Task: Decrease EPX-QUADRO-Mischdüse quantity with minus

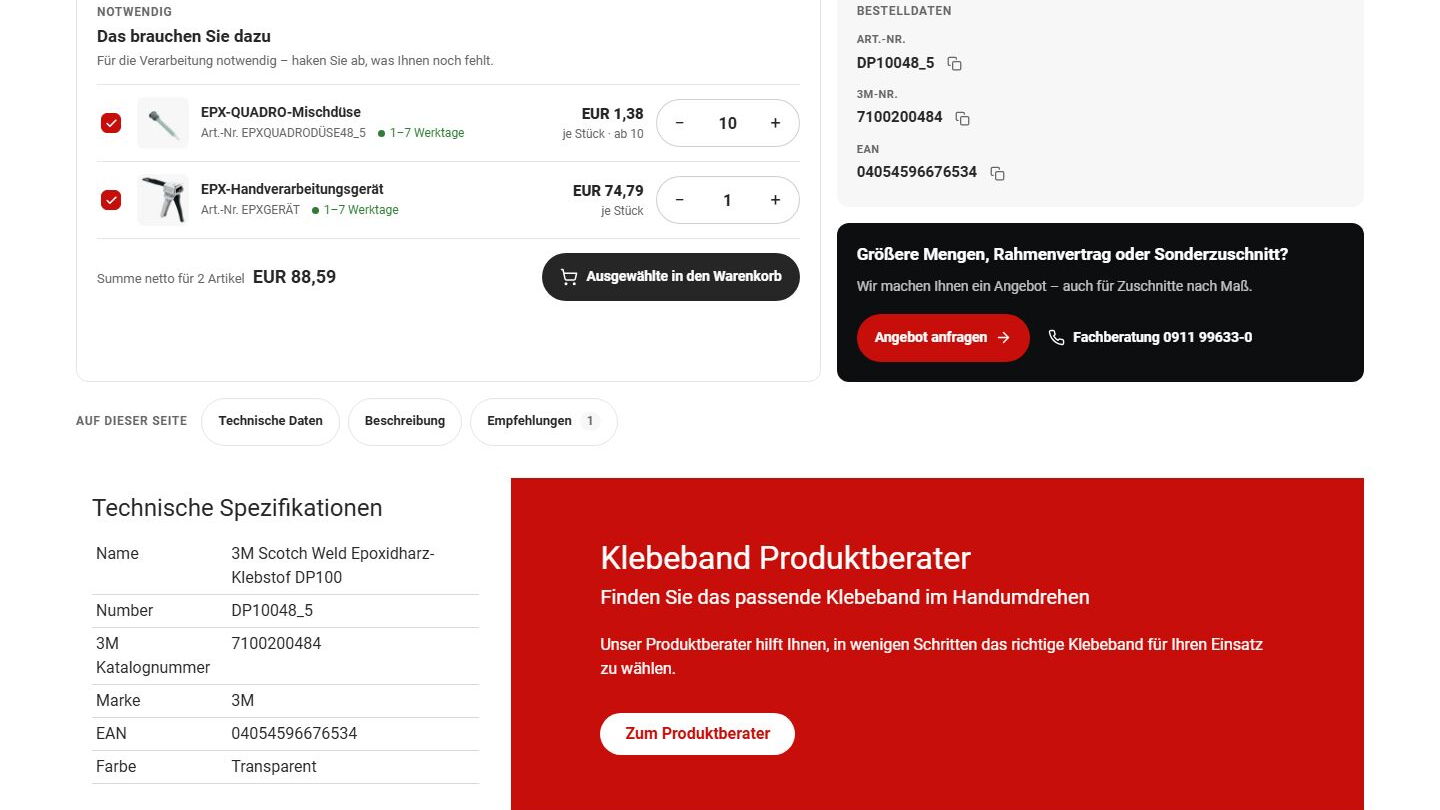Action: (680, 123)
